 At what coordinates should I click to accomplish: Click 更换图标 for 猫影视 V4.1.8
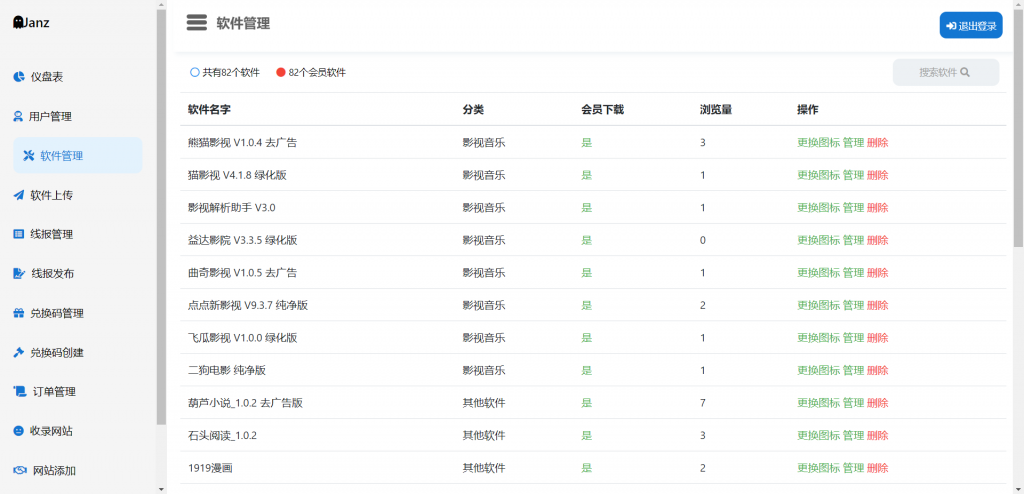point(818,175)
